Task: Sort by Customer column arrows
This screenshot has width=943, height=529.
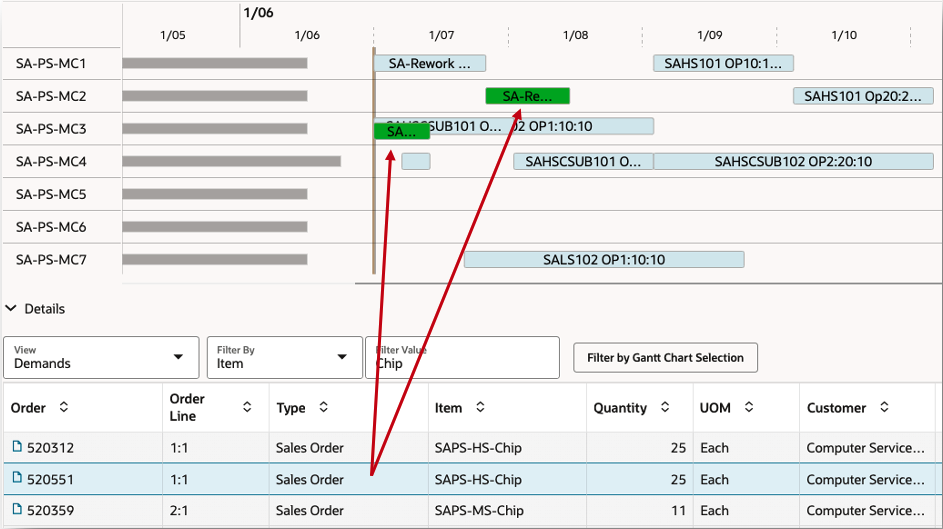Action: 884,407
